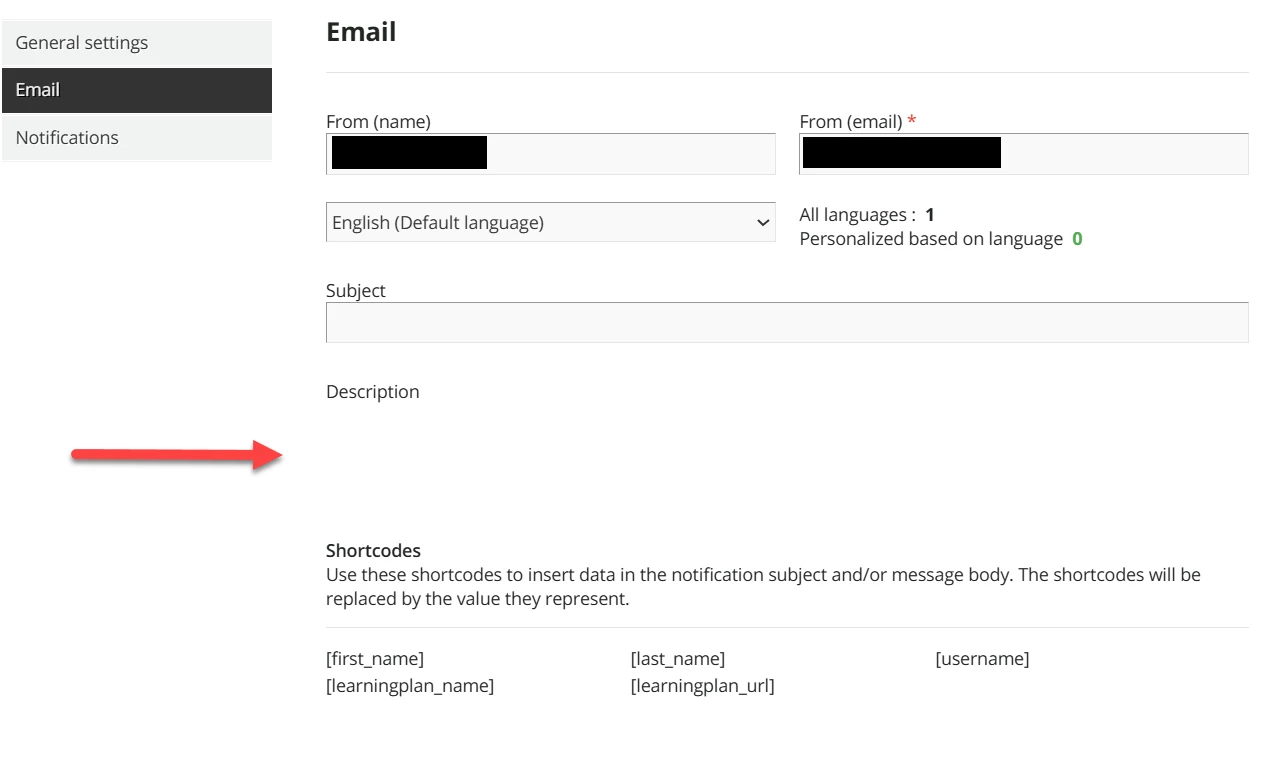
Task: Go to the Notifications section
Action: point(67,138)
